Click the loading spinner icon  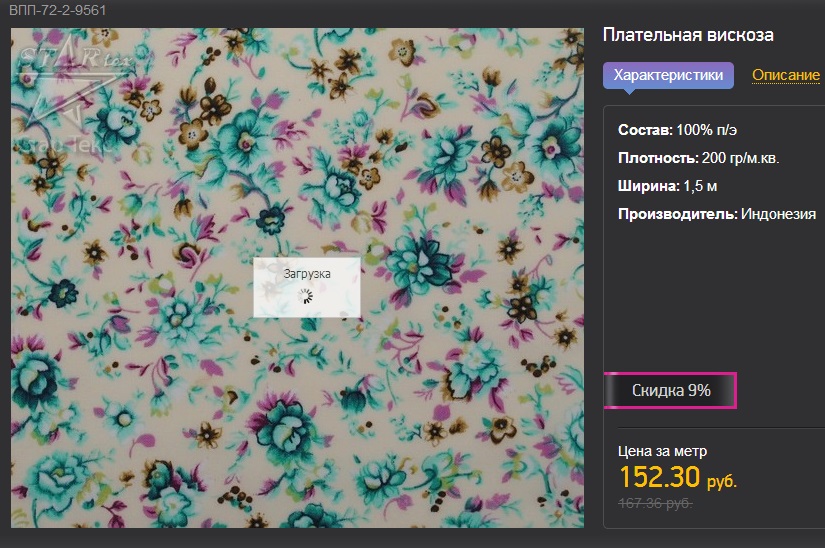tap(307, 296)
